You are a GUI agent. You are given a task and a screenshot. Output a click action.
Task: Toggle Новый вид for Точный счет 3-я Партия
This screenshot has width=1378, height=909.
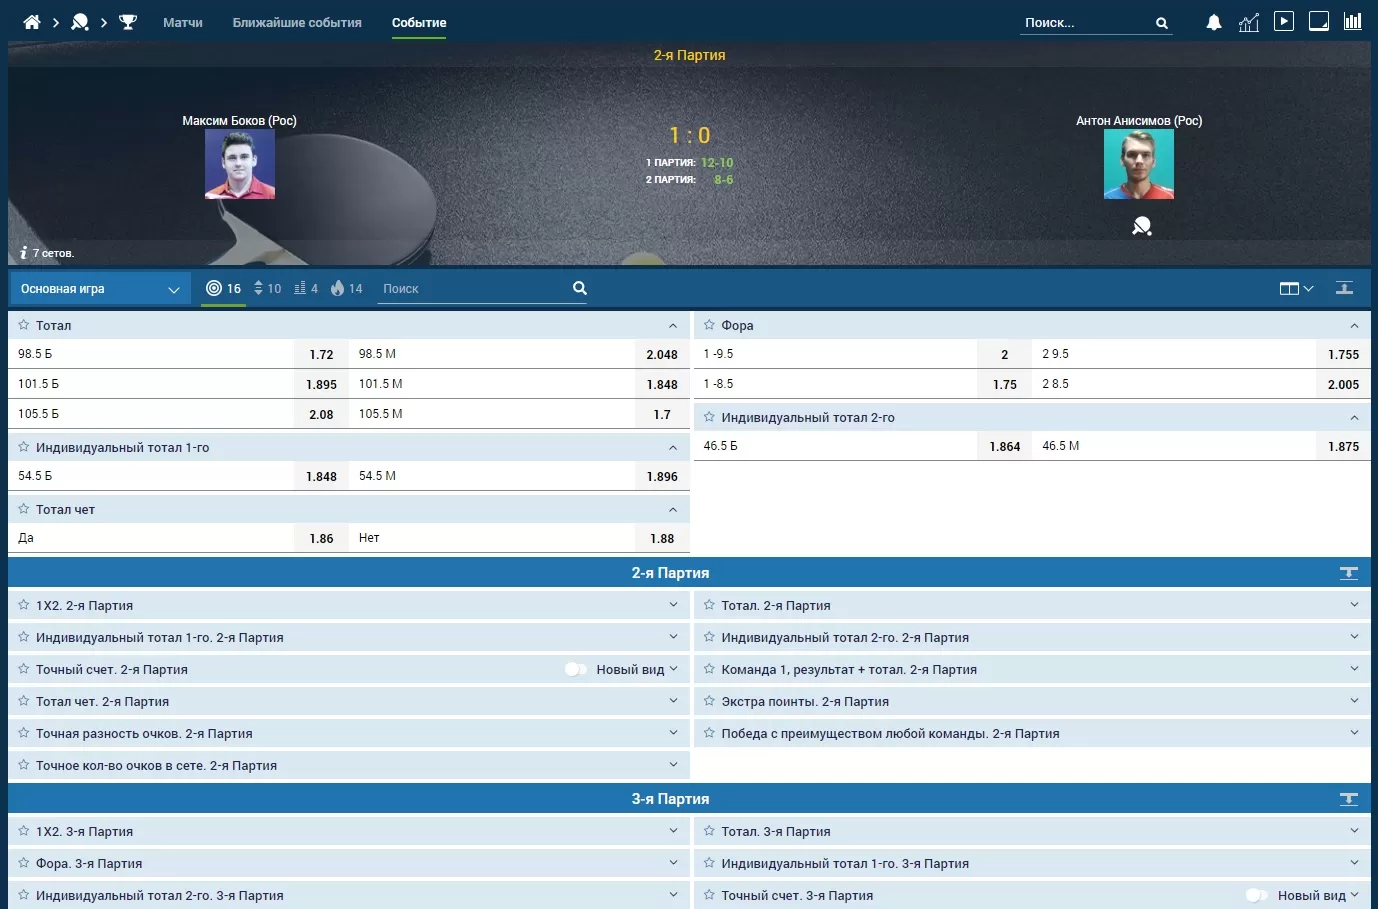pyautogui.click(x=1257, y=895)
